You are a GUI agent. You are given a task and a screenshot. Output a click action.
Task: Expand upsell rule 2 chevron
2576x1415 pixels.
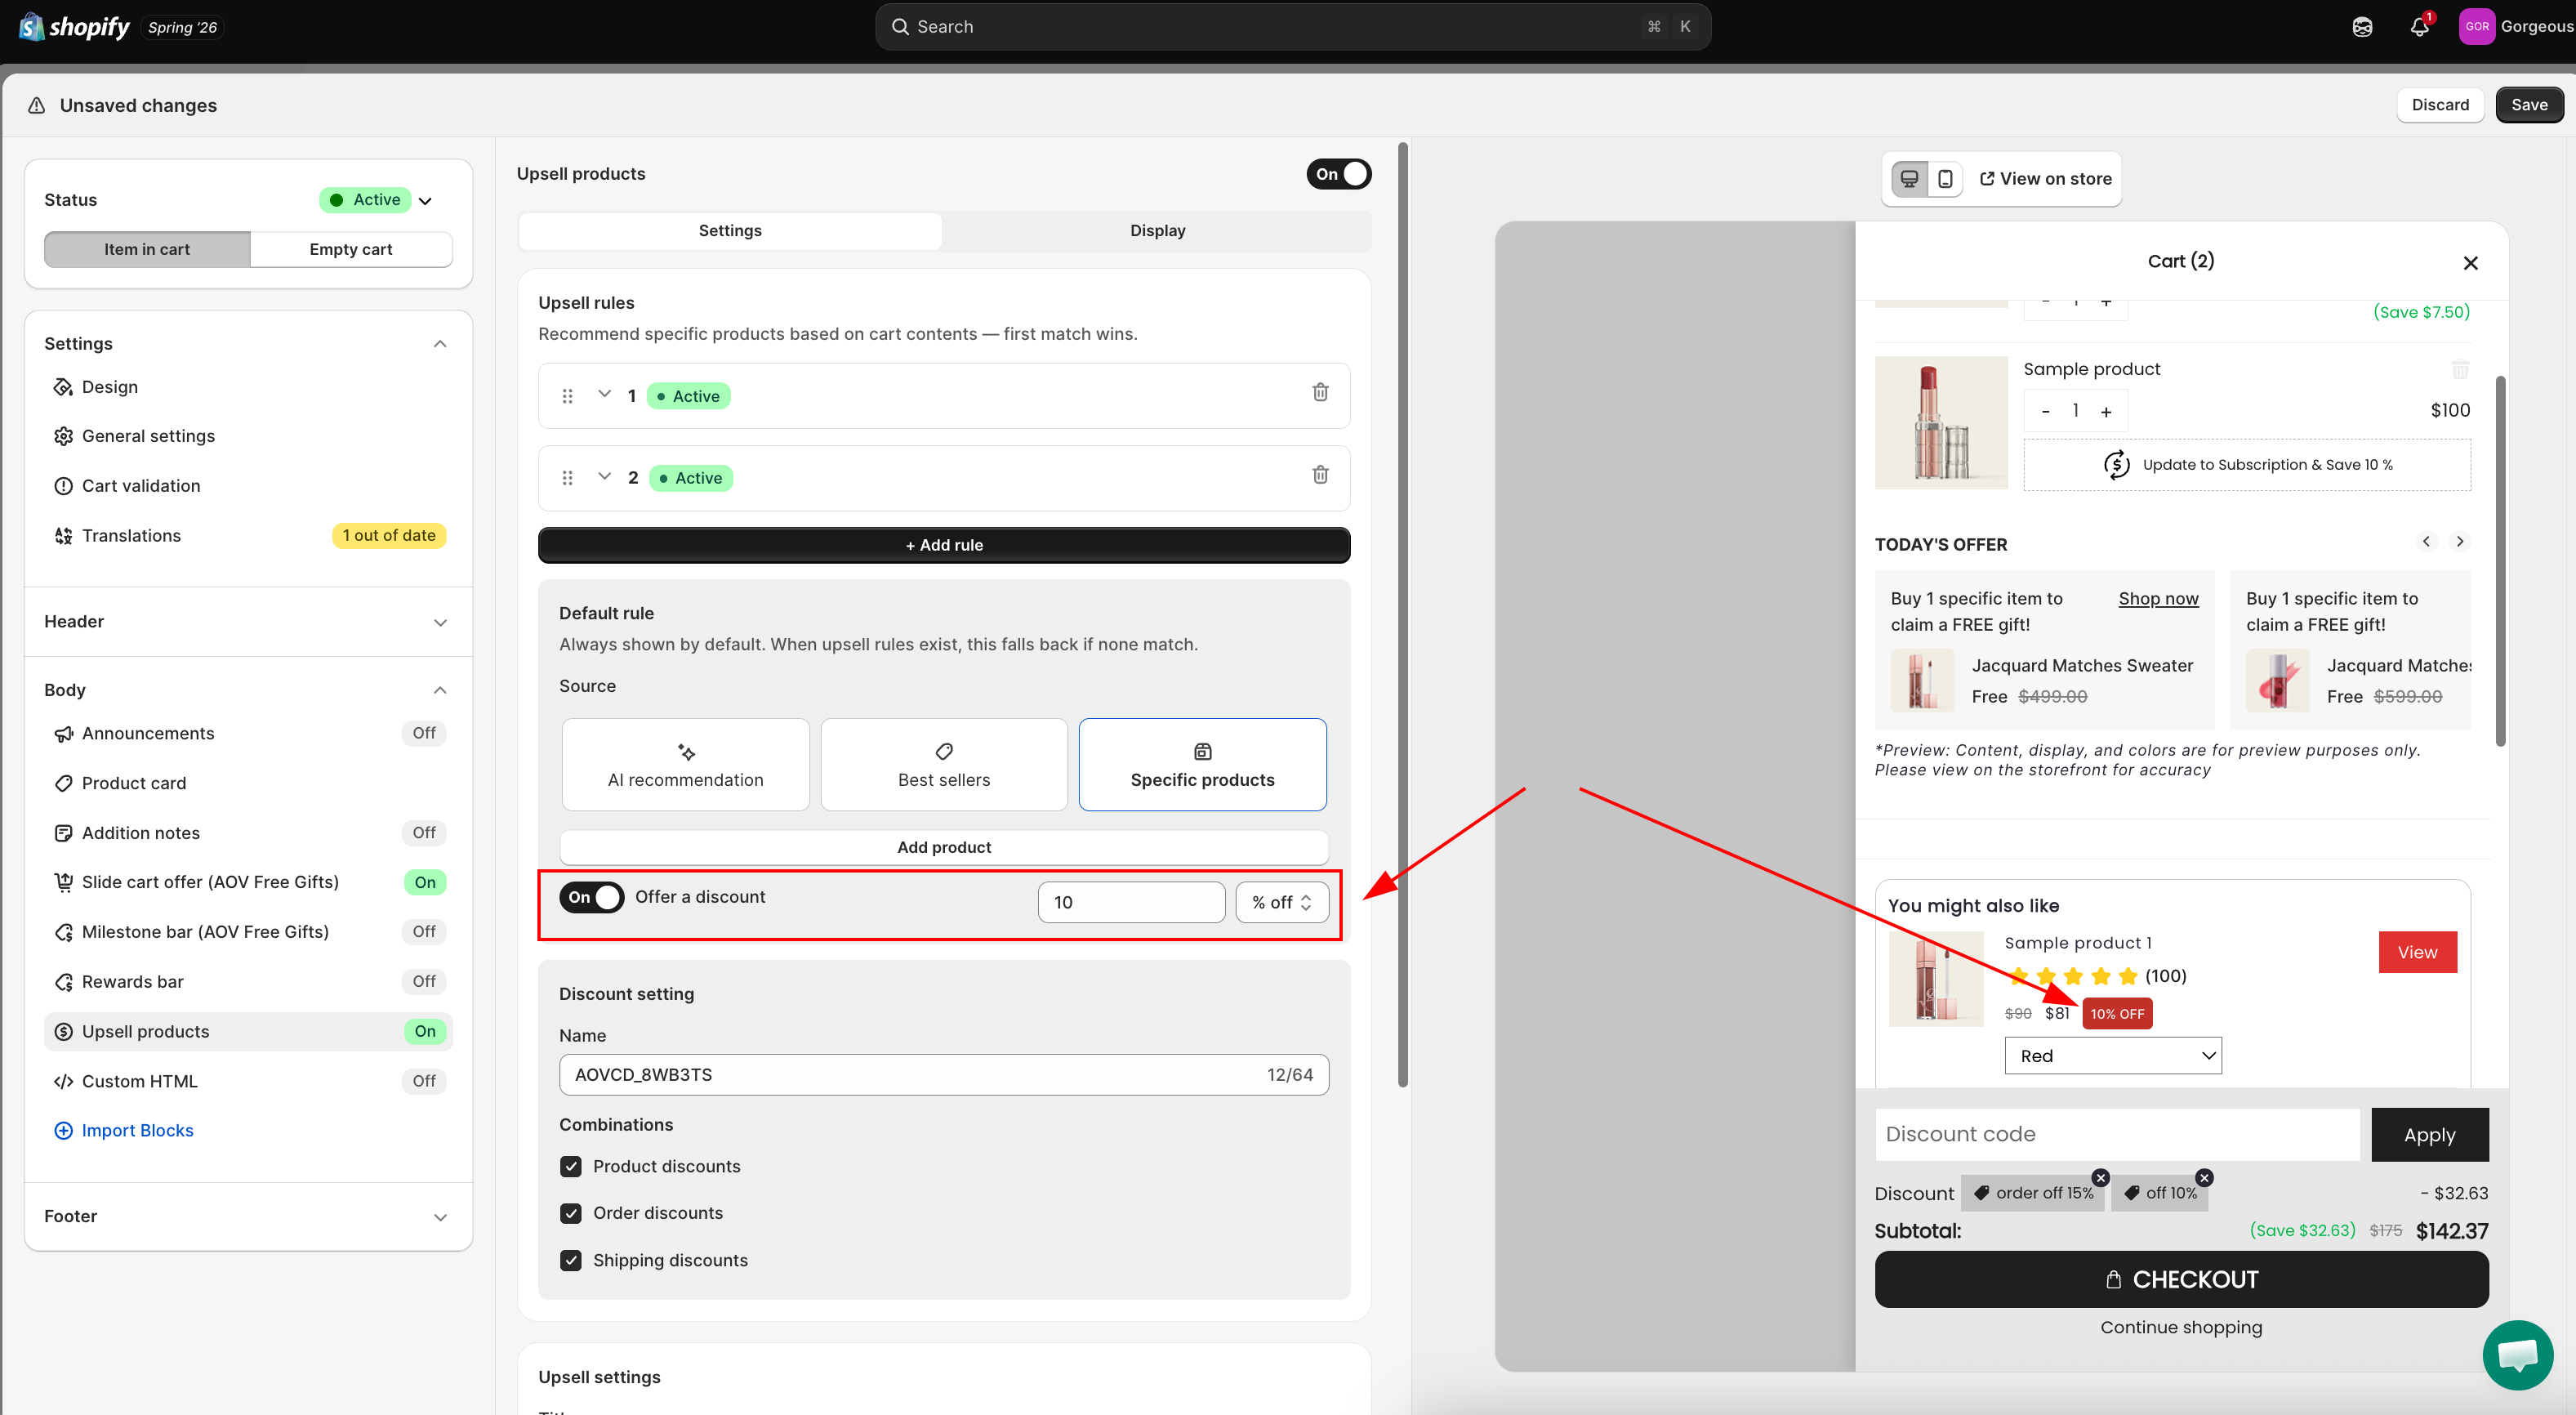(604, 476)
